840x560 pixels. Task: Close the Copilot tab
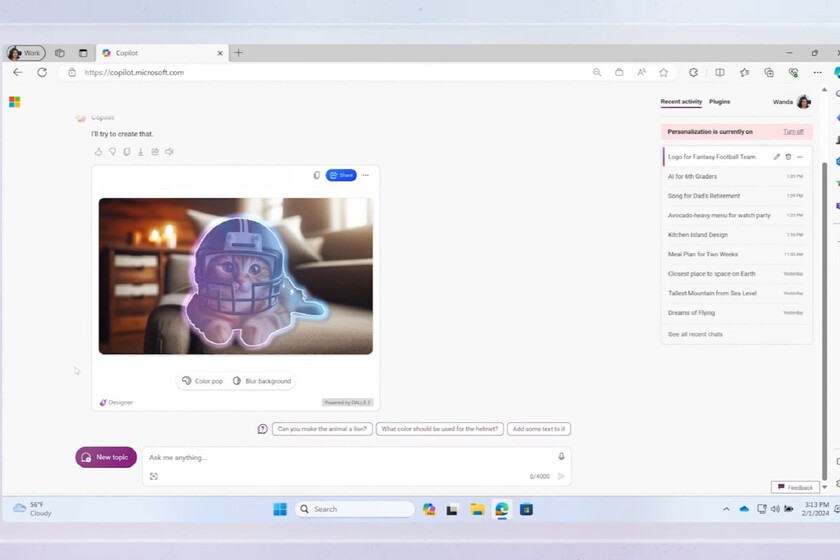tap(220, 53)
